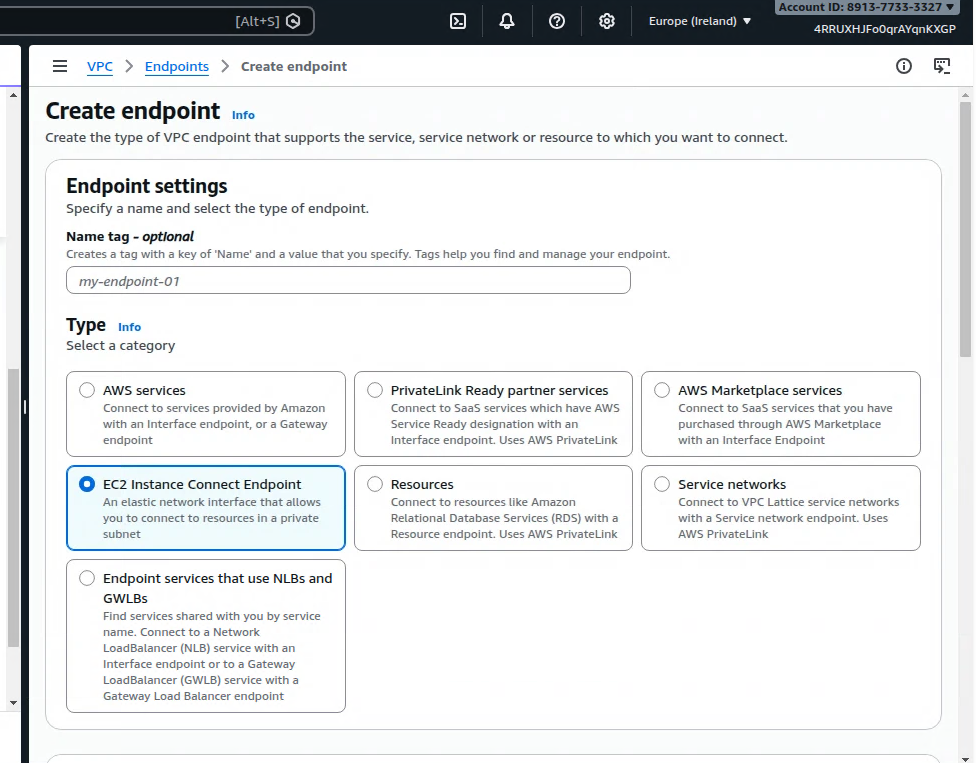976x763 pixels.
Task: Click the info circle icon in the breadcrumb bar
Action: click(x=904, y=67)
